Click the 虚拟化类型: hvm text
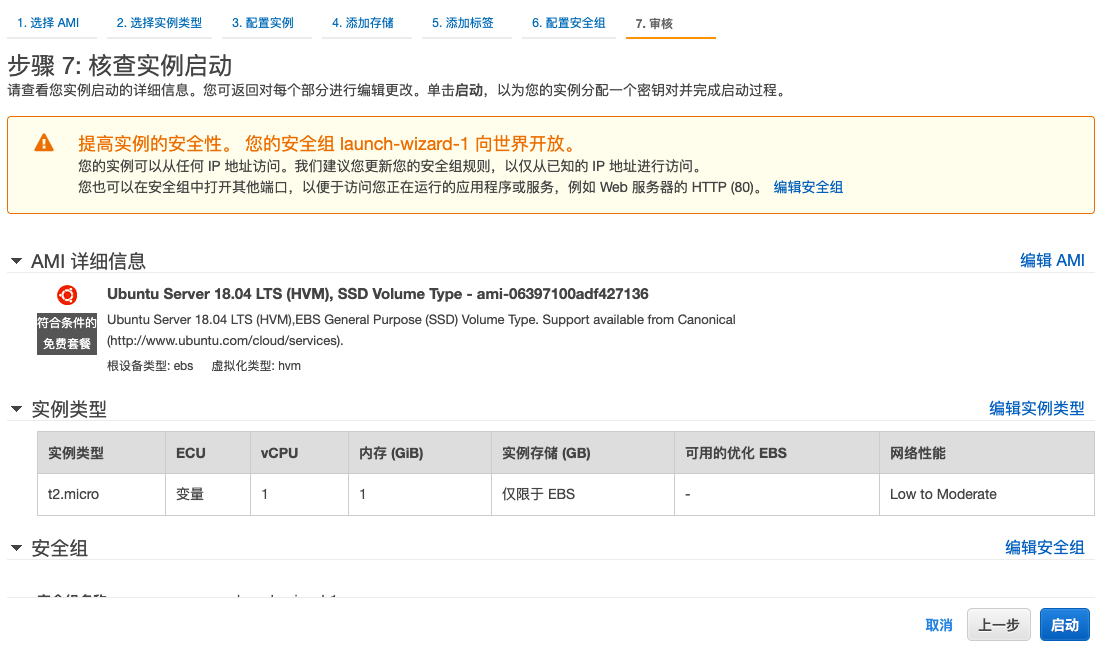Image resolution: width=1106 pixels, height=651 pixels. pyautogui.click(x=256, y=366)
